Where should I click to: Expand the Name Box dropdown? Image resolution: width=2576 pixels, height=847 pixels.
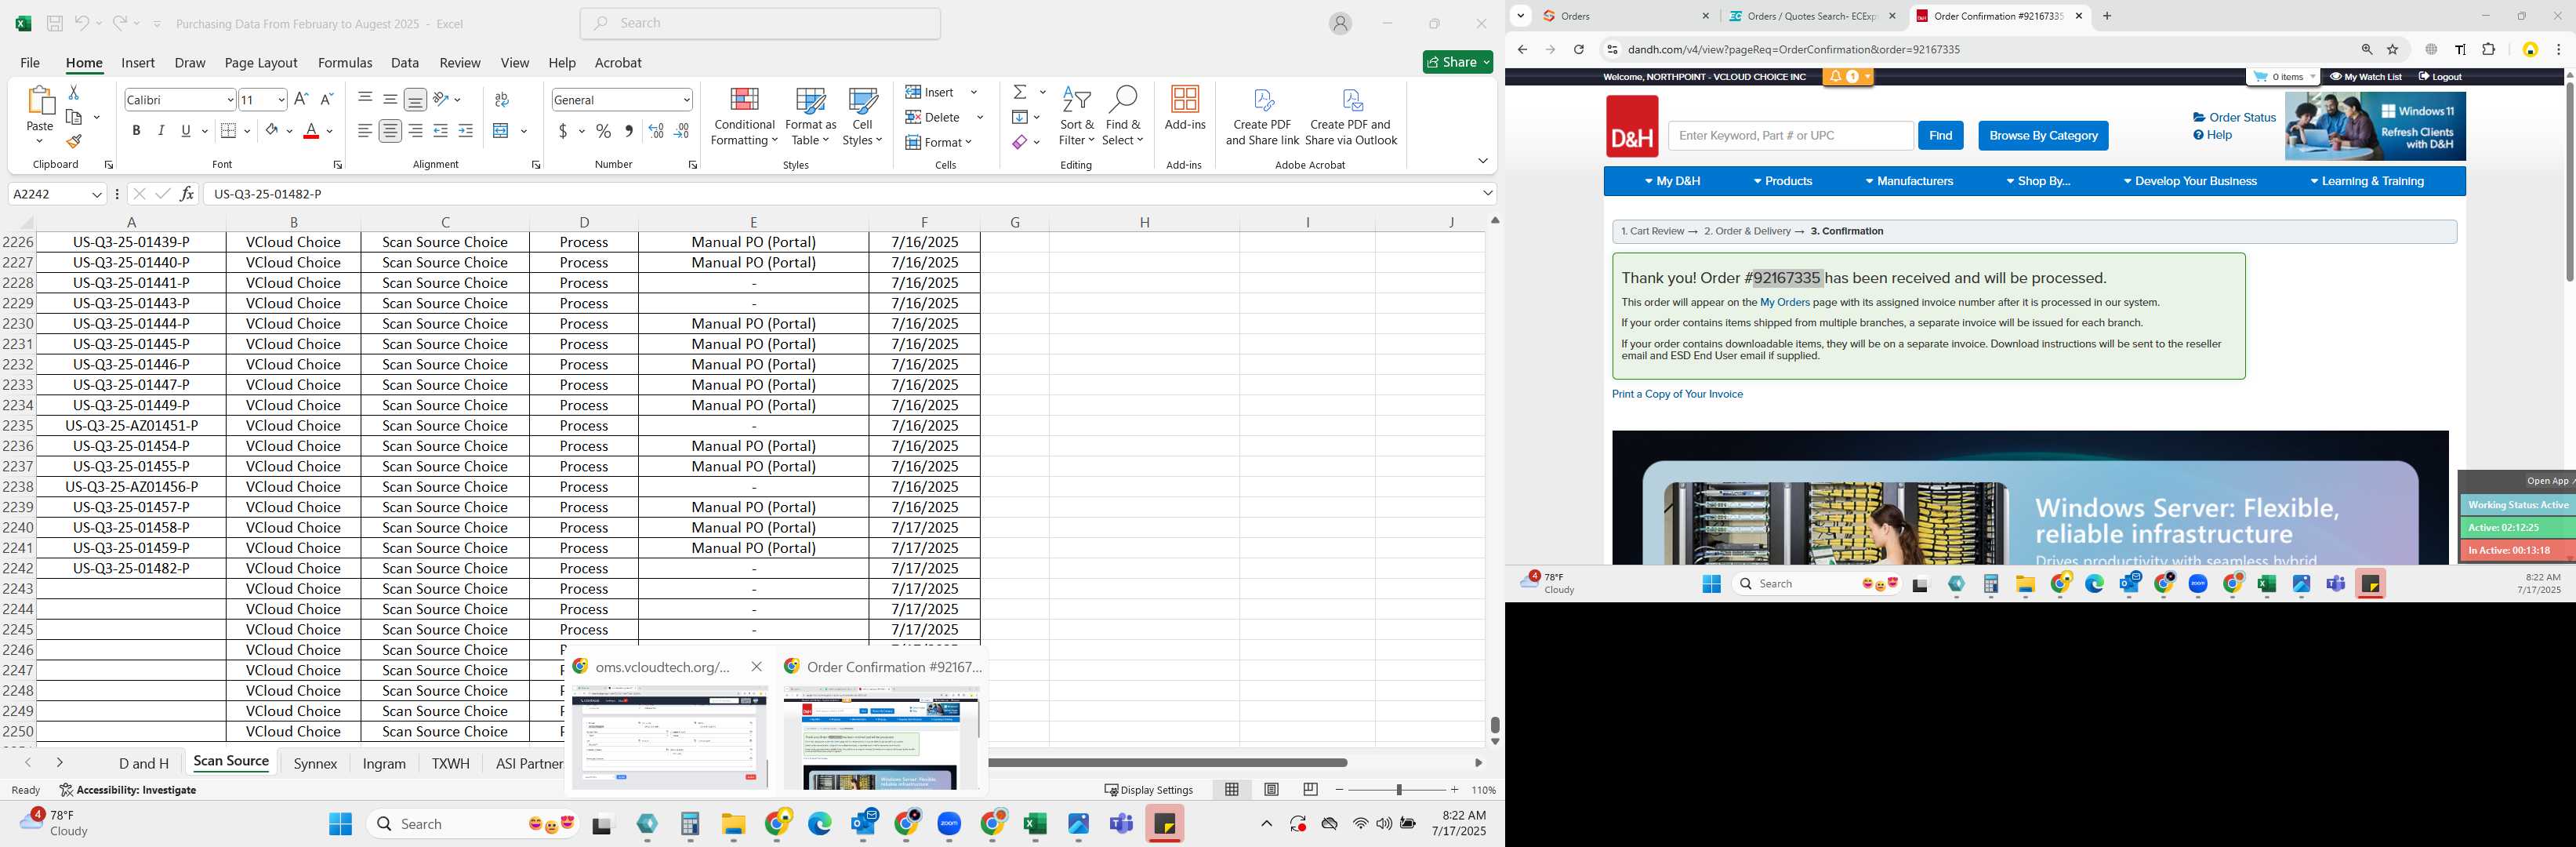97,194
